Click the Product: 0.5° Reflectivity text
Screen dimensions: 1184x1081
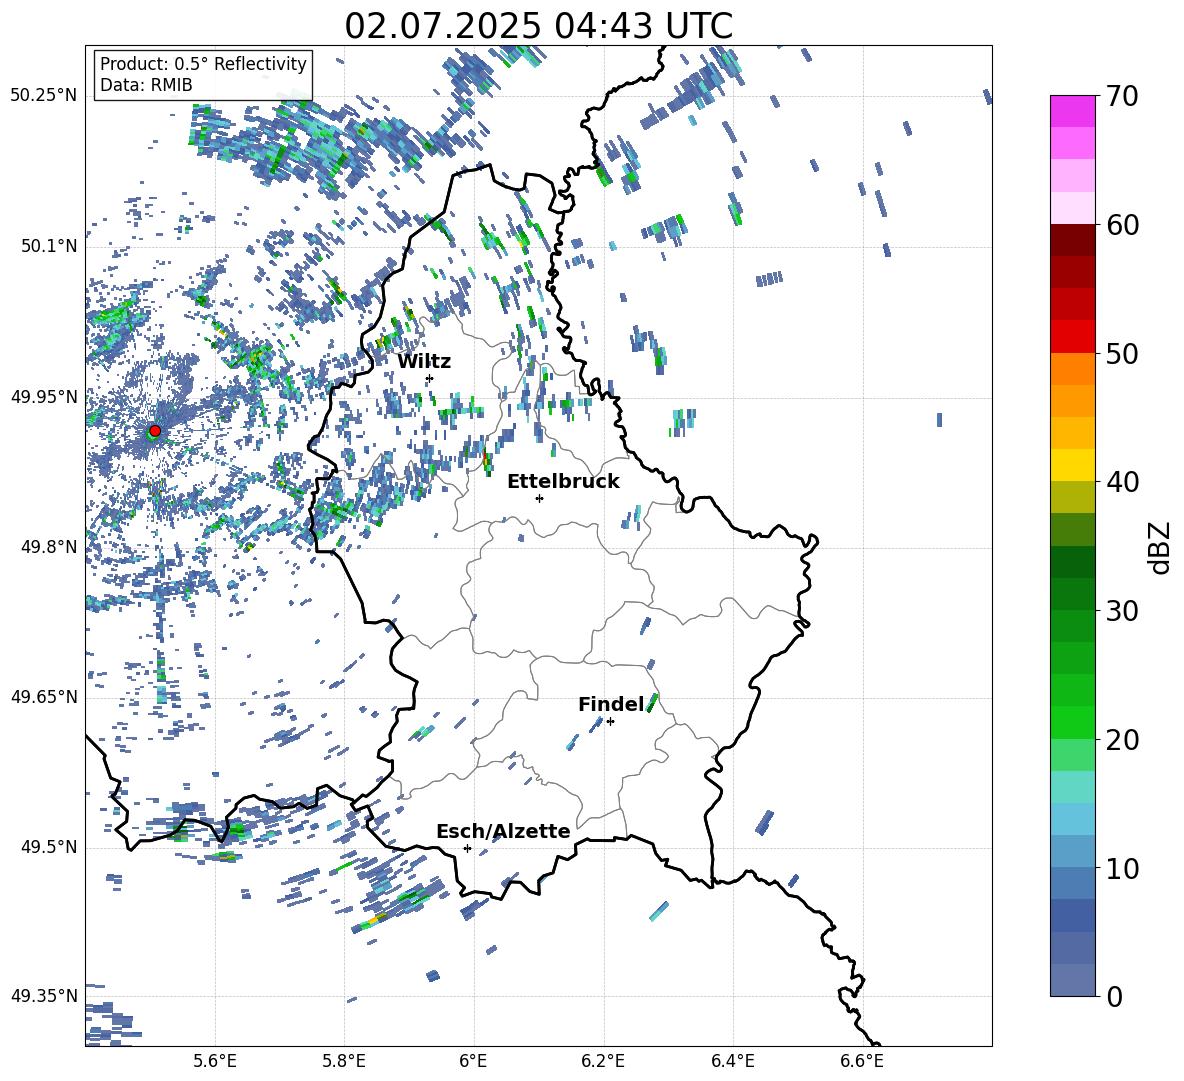203,63
